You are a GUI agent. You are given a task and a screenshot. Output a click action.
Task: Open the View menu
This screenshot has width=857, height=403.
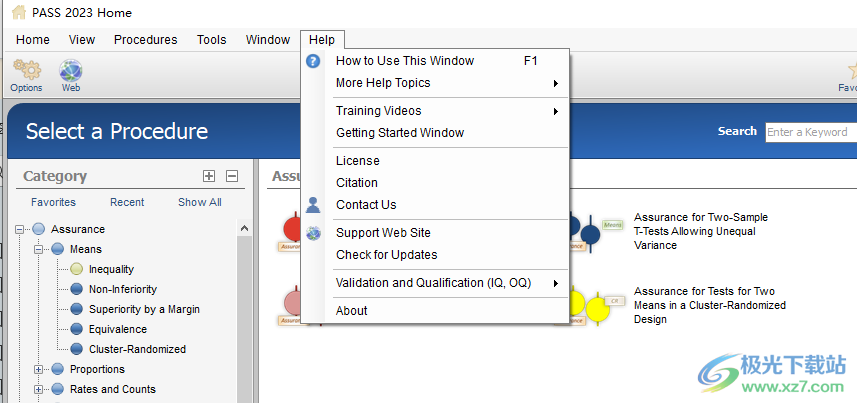pos(81,40)
